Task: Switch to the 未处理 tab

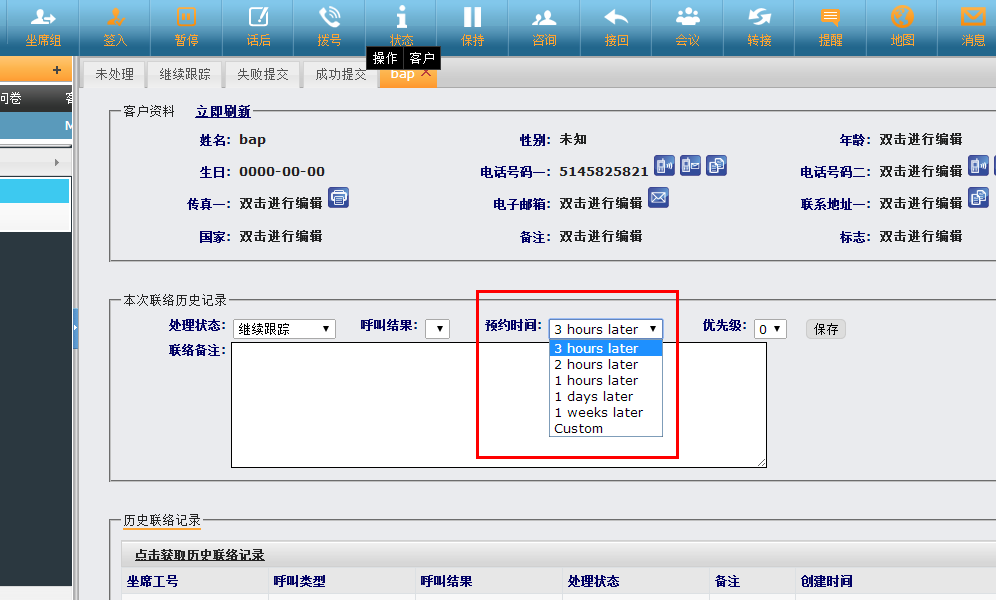Action: 115,74
